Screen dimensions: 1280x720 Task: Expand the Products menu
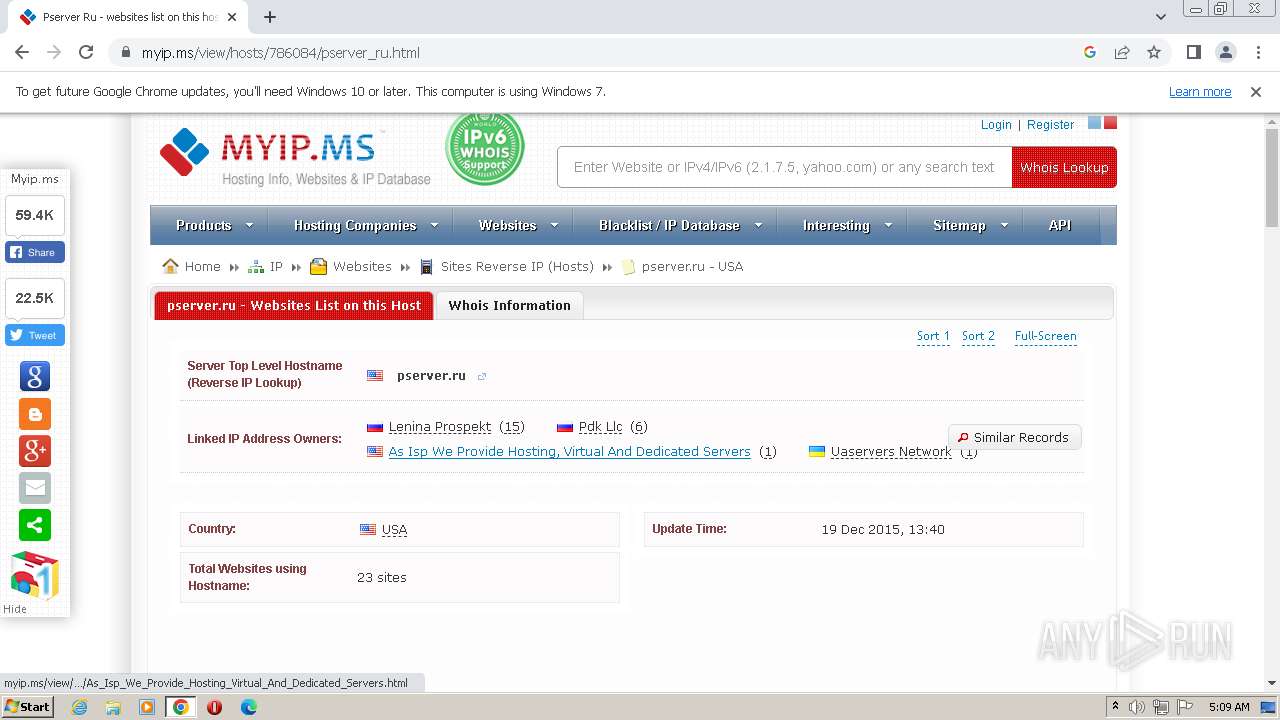click(214, 225)
